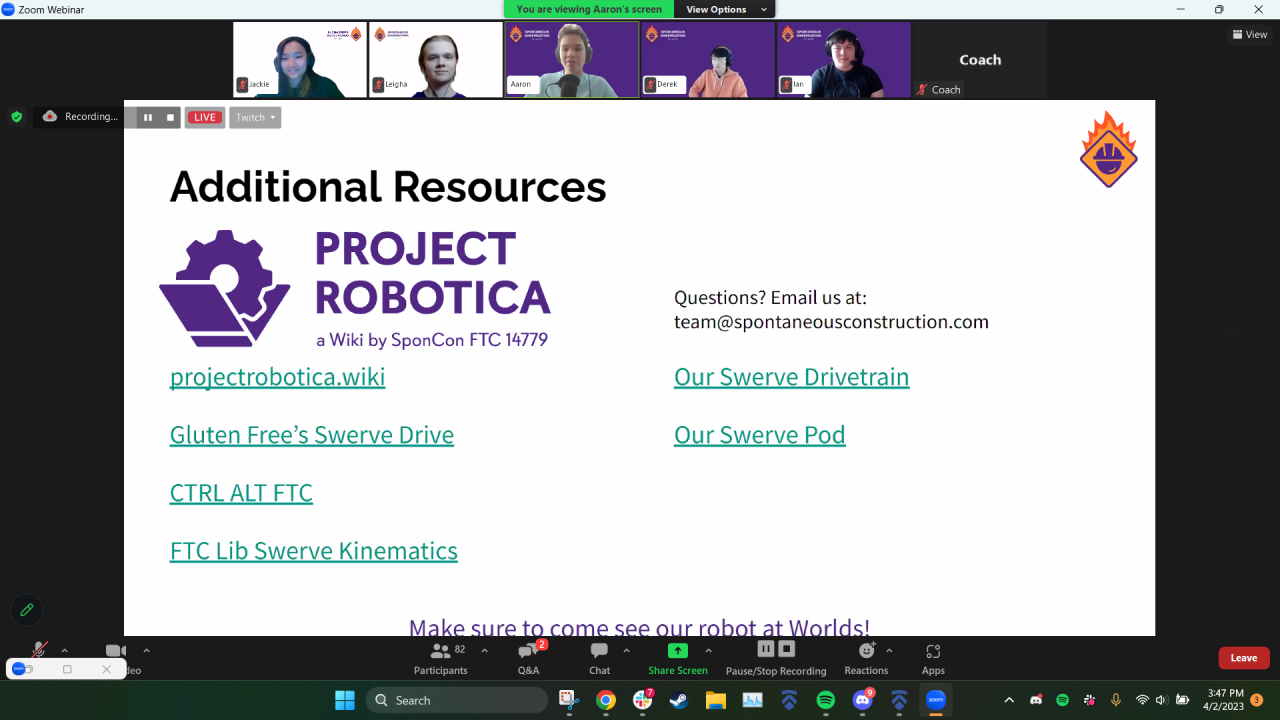Screen dimensions: 1280x720
Task: Click the battery status icon
Action: [x=1182, y=700]
